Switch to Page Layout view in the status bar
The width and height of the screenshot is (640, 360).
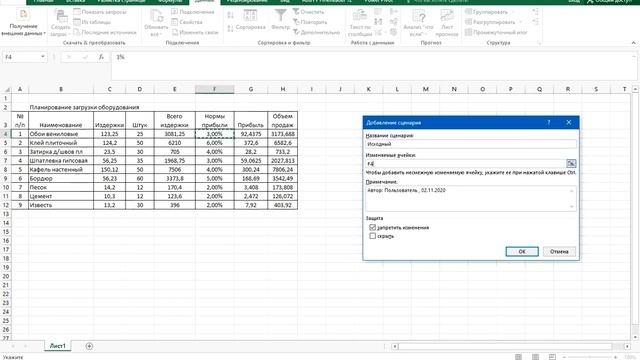[535, 357]
